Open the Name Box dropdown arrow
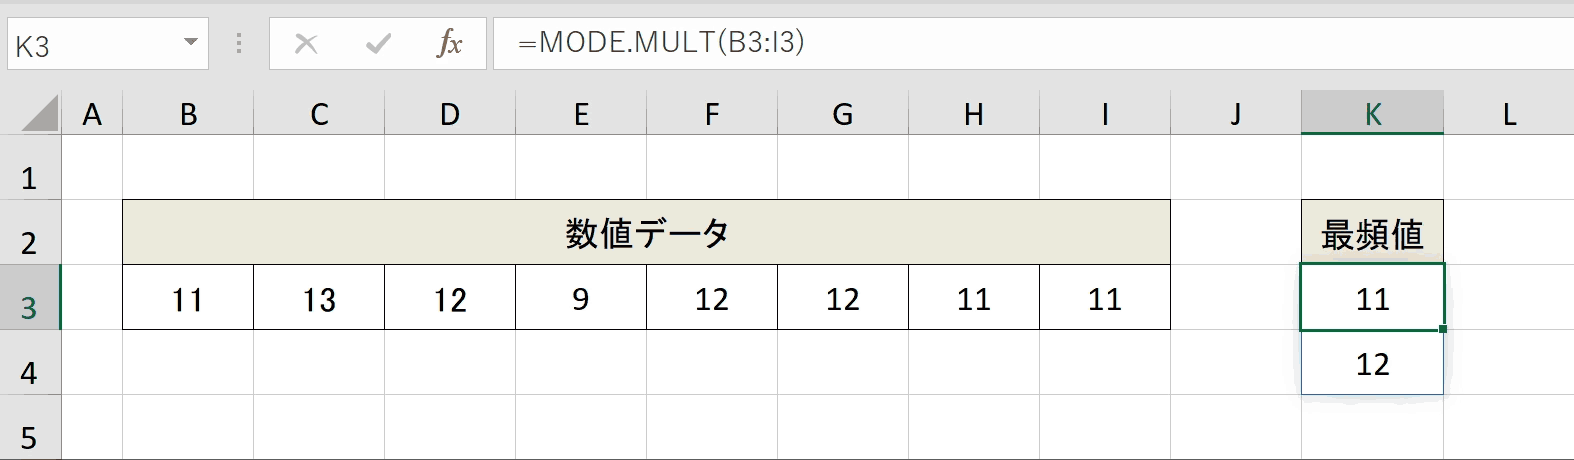 [x=191, y=43]
